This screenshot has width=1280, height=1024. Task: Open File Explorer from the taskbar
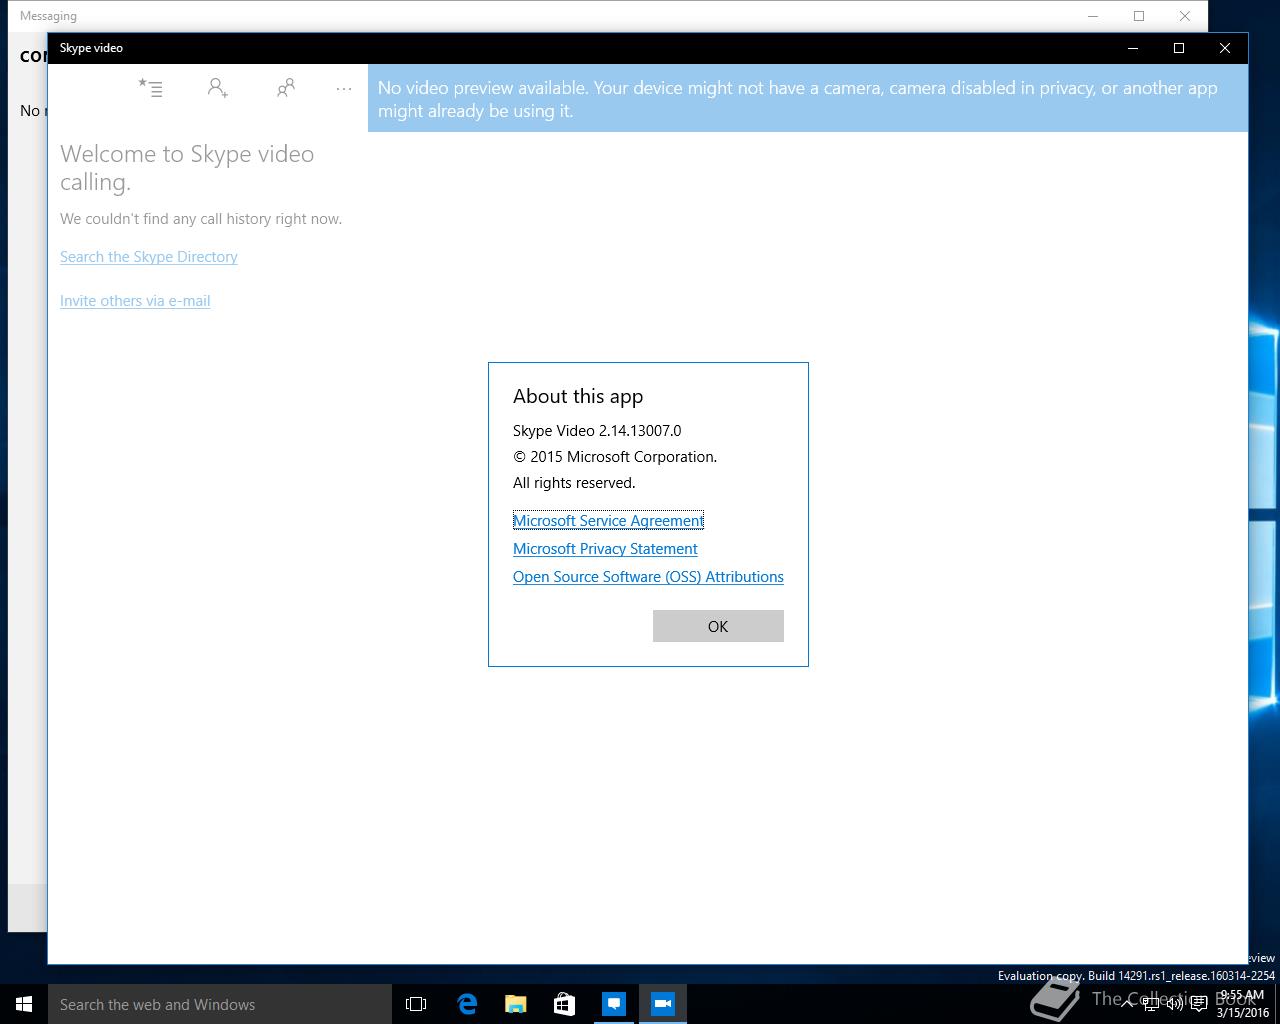pos(515,1004)
